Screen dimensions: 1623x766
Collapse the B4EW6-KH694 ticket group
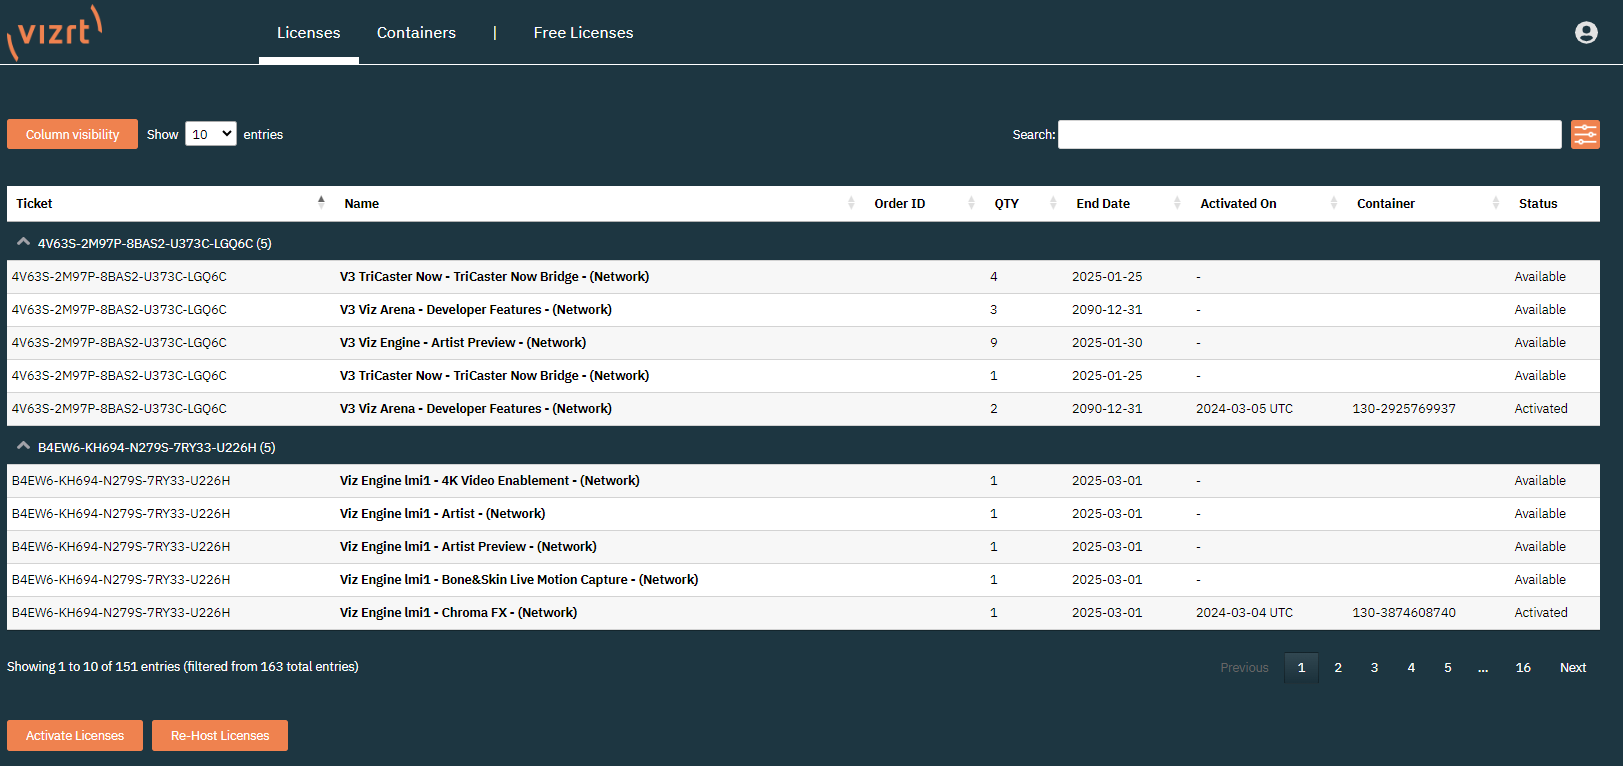click(x=24, y=447)
